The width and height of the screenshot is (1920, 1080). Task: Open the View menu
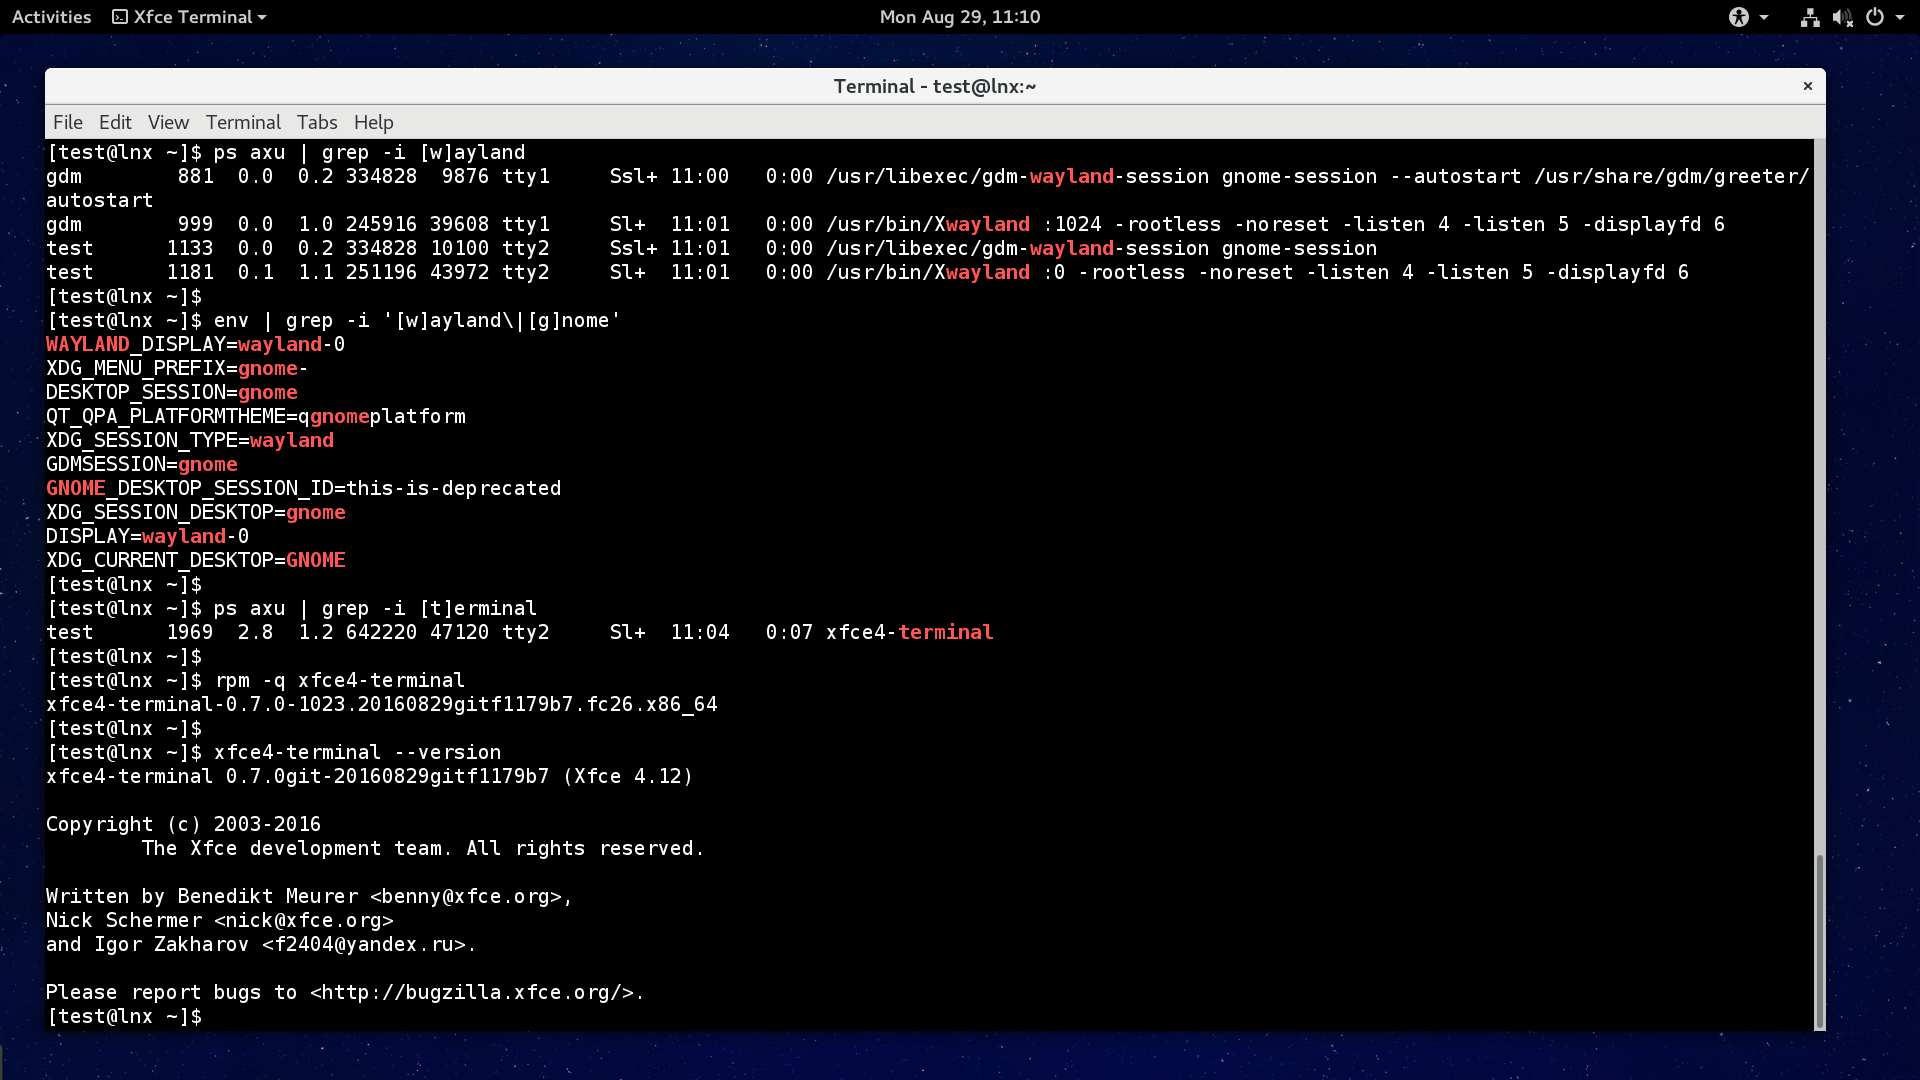tap(168, 122)
